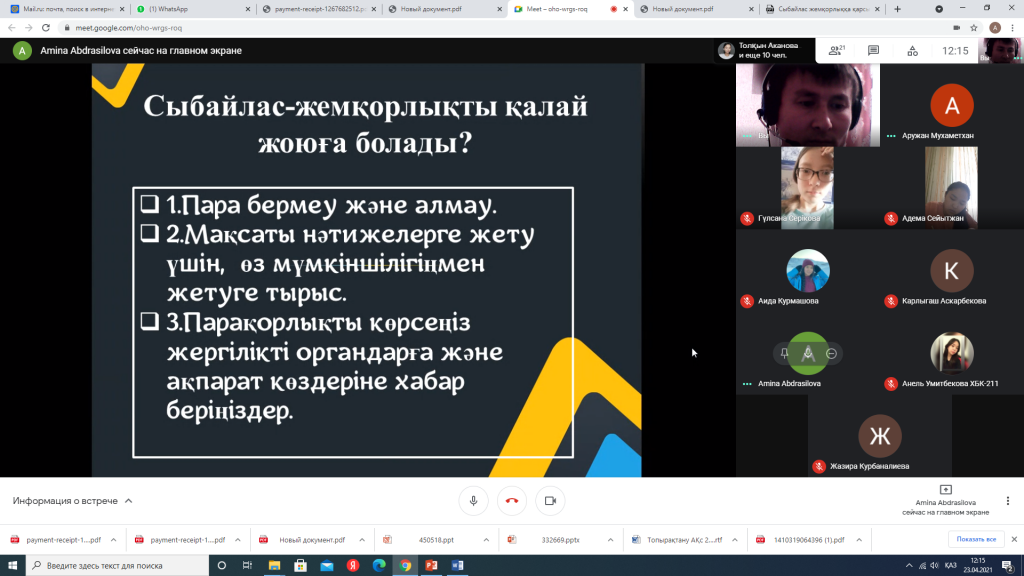Pin Amina Abdrasilova's tile
The height and width of the screenshot is (576, 1024).
pos(786,353)
